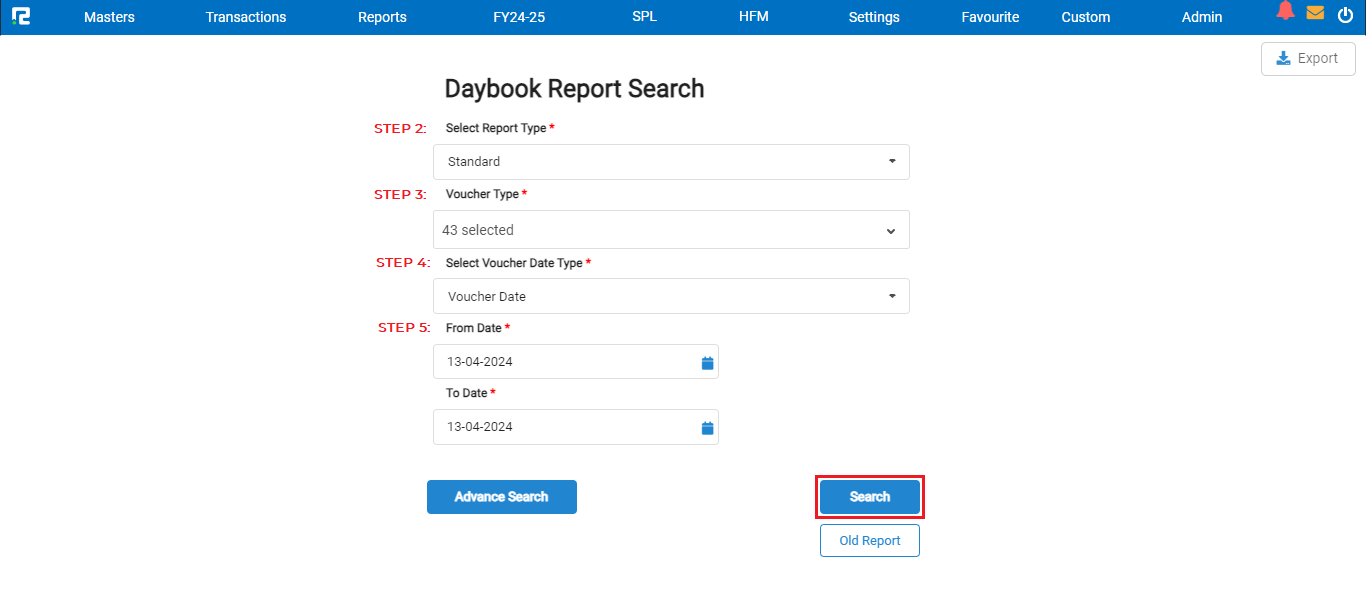Select the FY24-25 menu item

[x=519, y=17]
